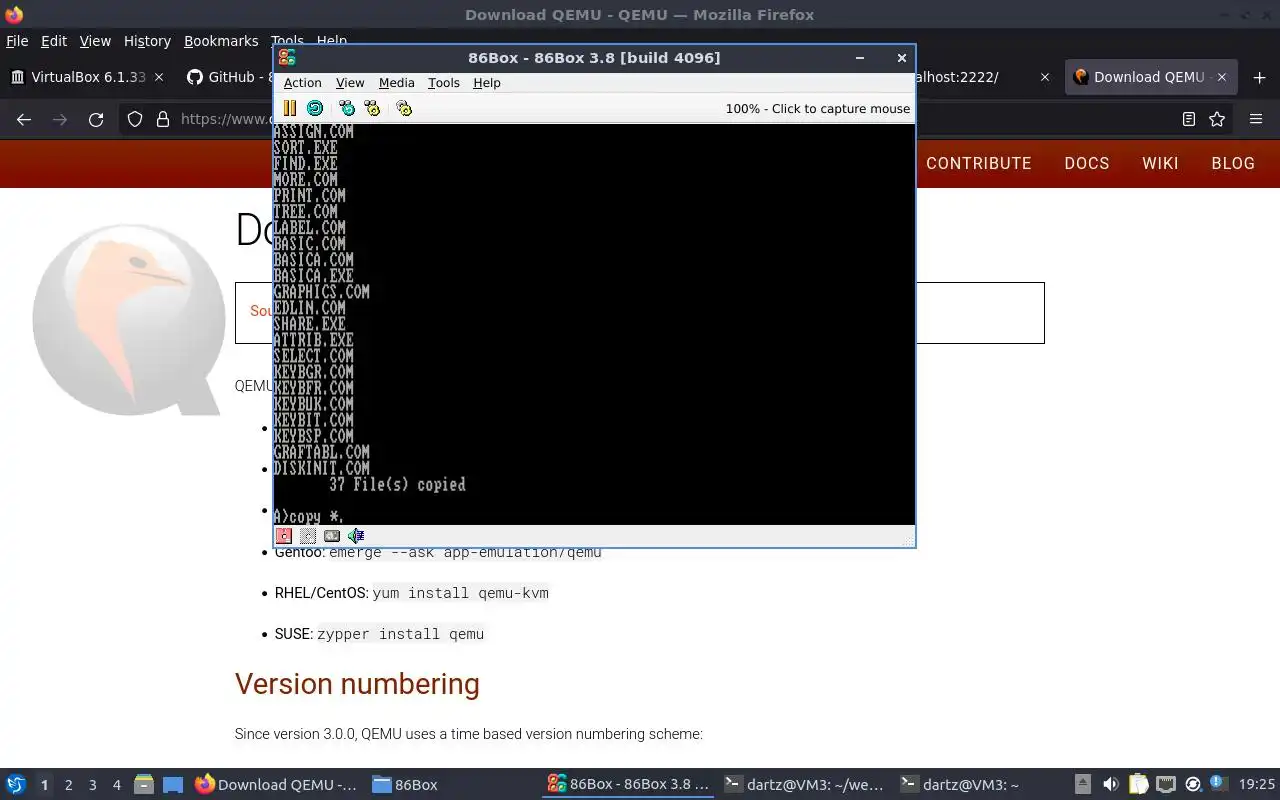Image resolution: width=1280 pixels, height=800 pixels.
Task: Click show desktop icon in taskbar
Action: click(173, 785)
